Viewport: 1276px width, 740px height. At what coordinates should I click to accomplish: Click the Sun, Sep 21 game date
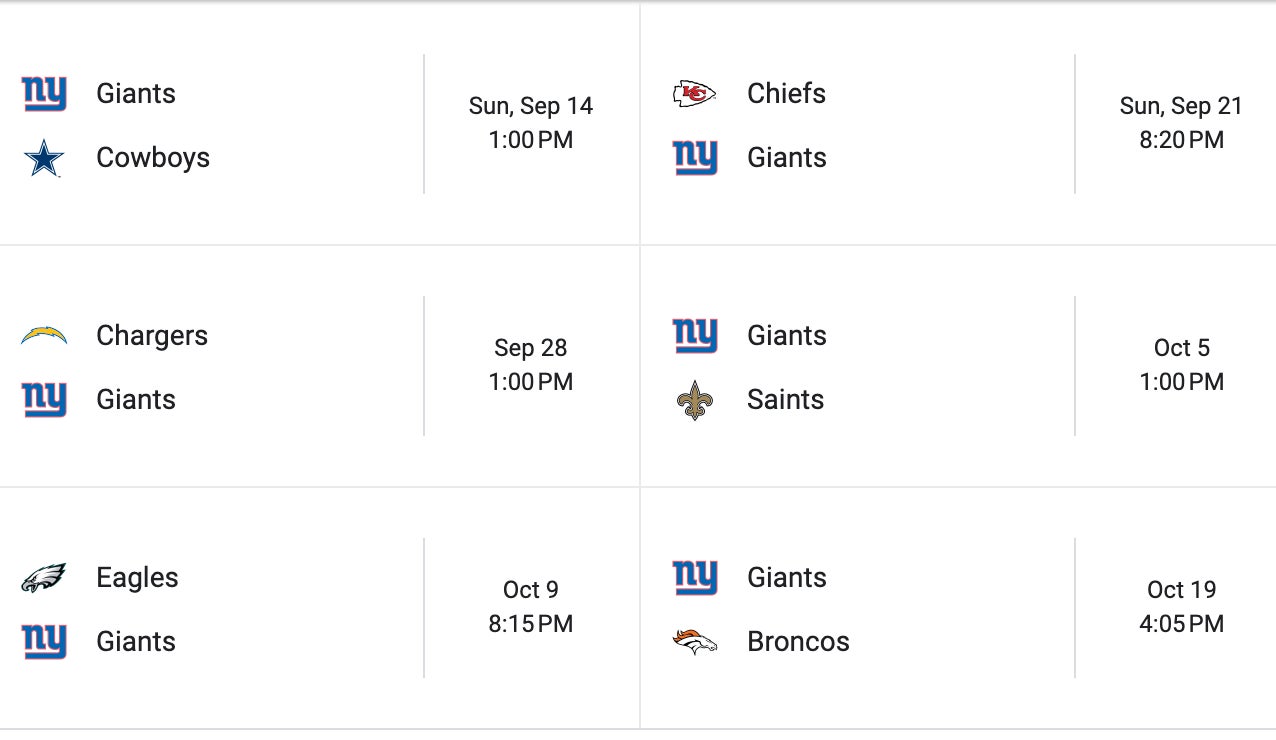1181,106
